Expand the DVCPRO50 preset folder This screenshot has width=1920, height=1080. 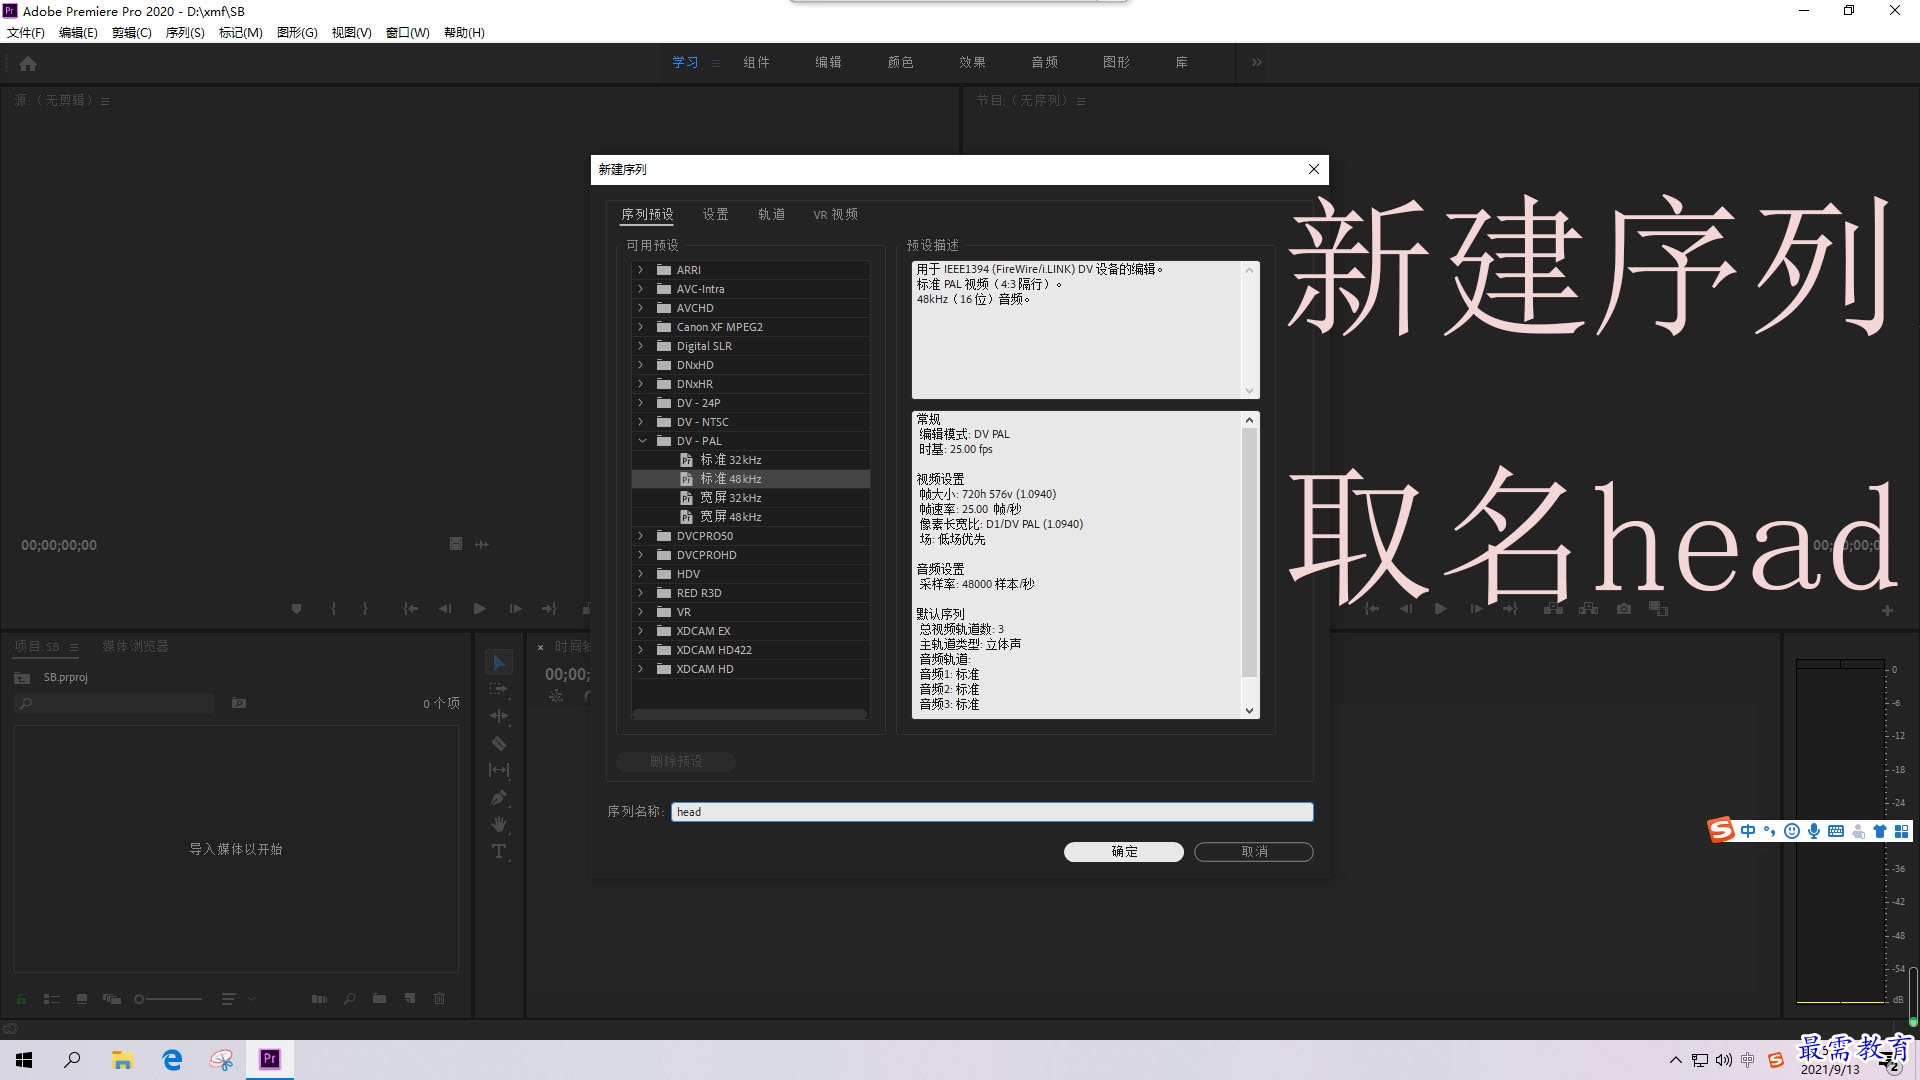point(641,536)
